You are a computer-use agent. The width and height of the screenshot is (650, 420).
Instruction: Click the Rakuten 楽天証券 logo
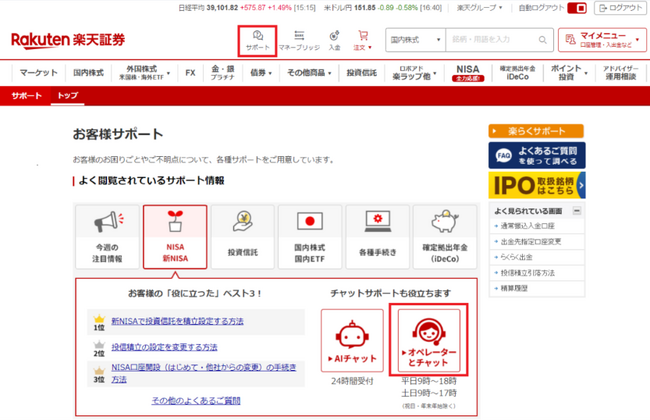tap(68, 40)
